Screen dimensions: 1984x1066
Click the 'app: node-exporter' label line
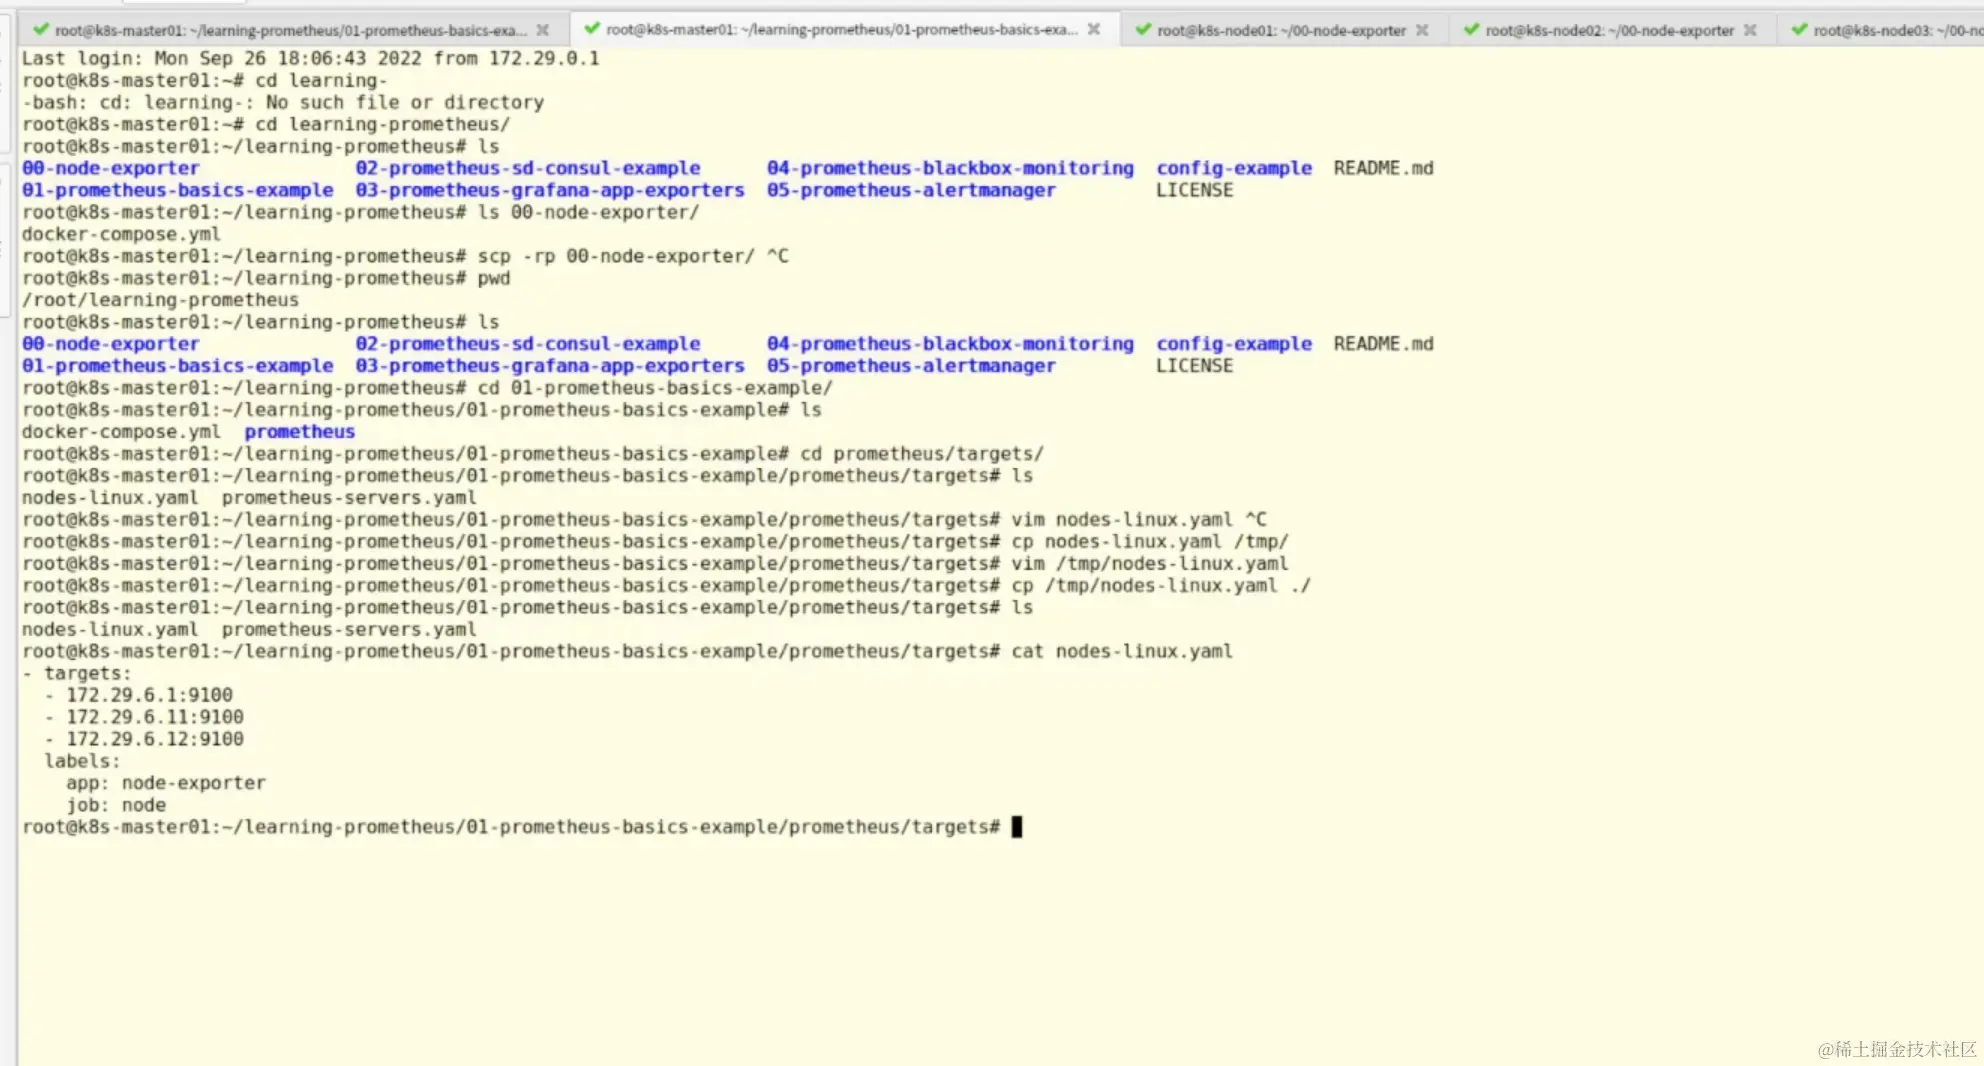166,785
